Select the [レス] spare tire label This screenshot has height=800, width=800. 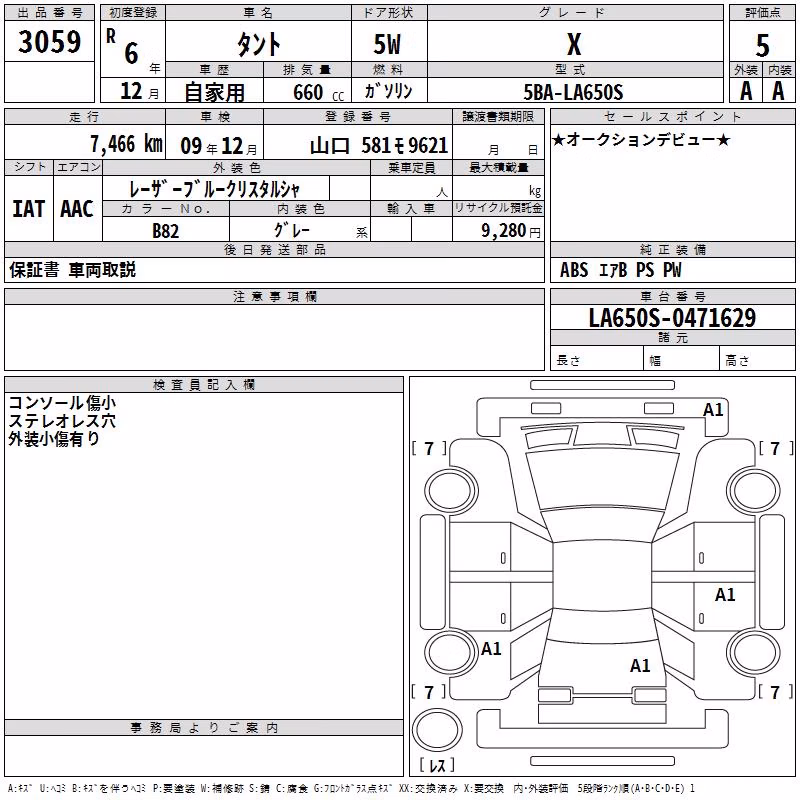pyautogui.click(x=437, y=765)
